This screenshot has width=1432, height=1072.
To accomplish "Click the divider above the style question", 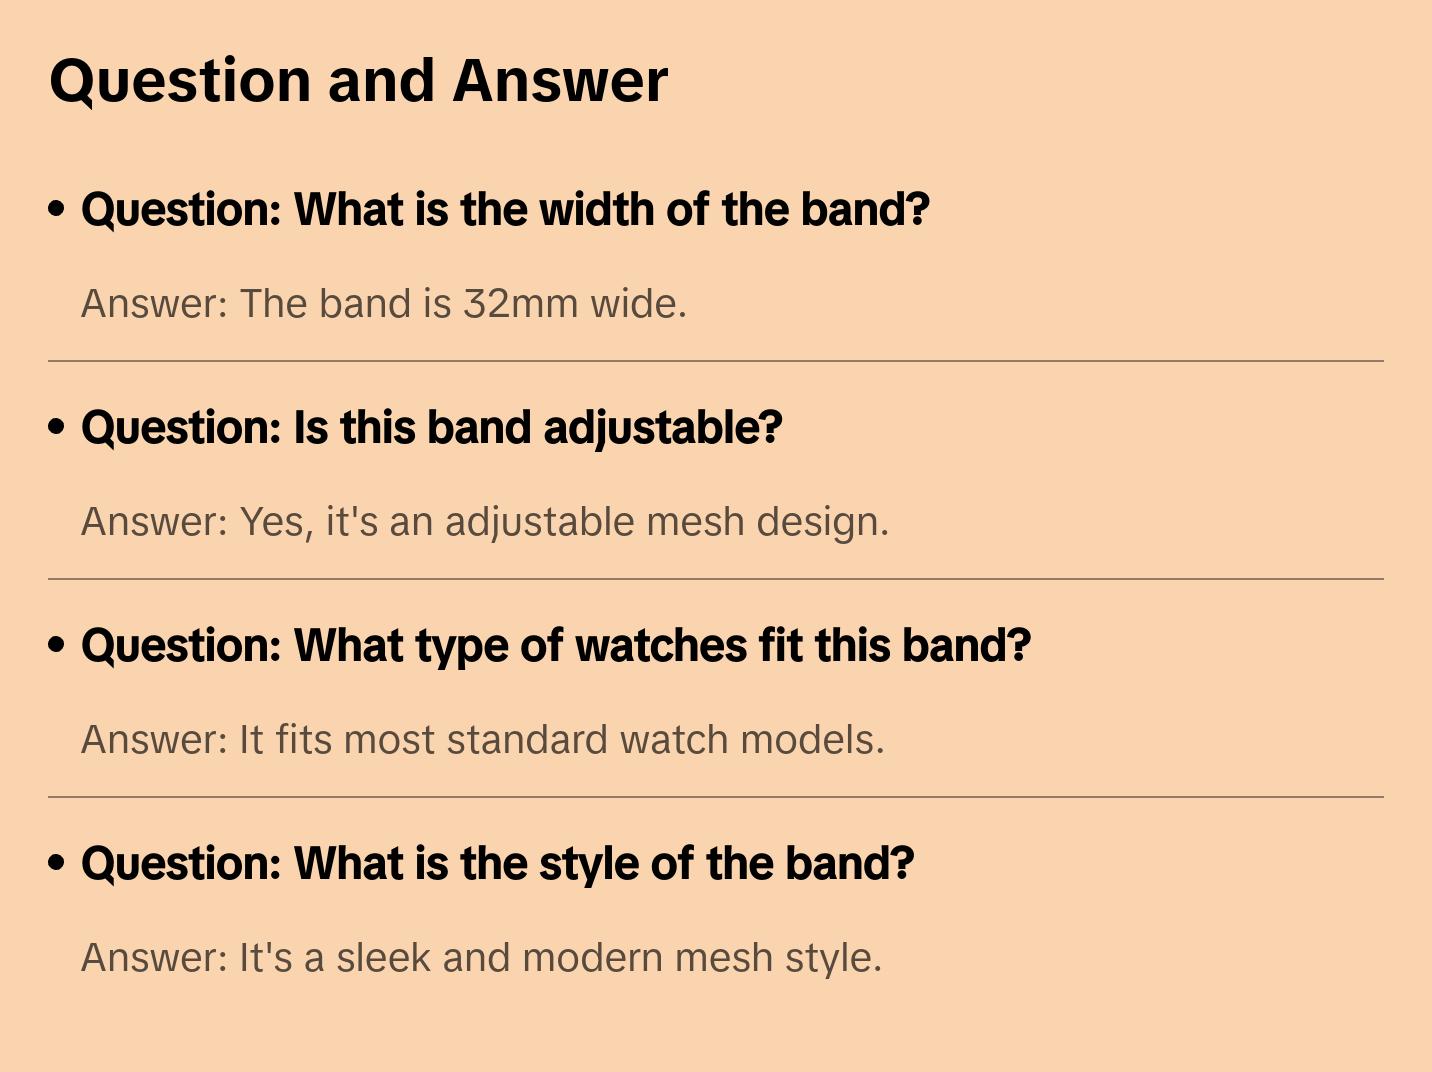I will [716, 797].
